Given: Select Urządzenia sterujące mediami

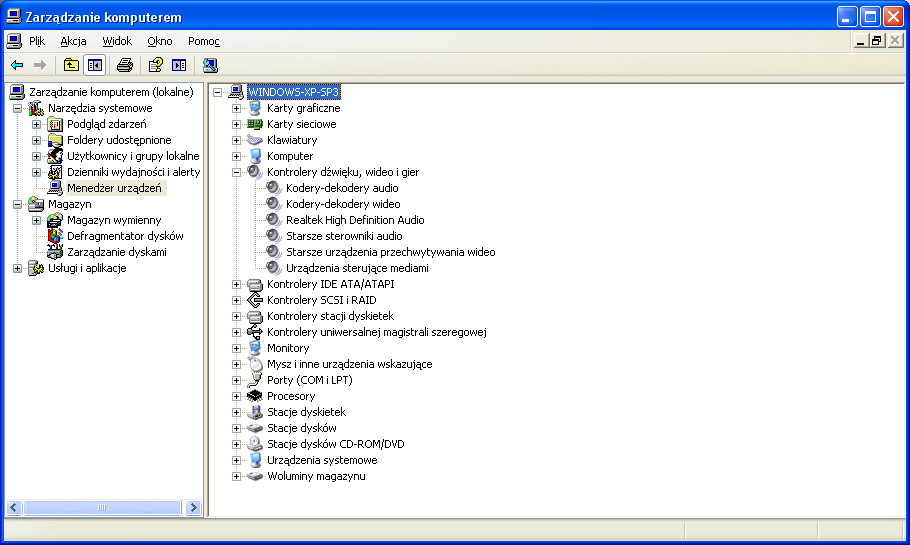Looking at the screenshot, I should pos(357,268).
